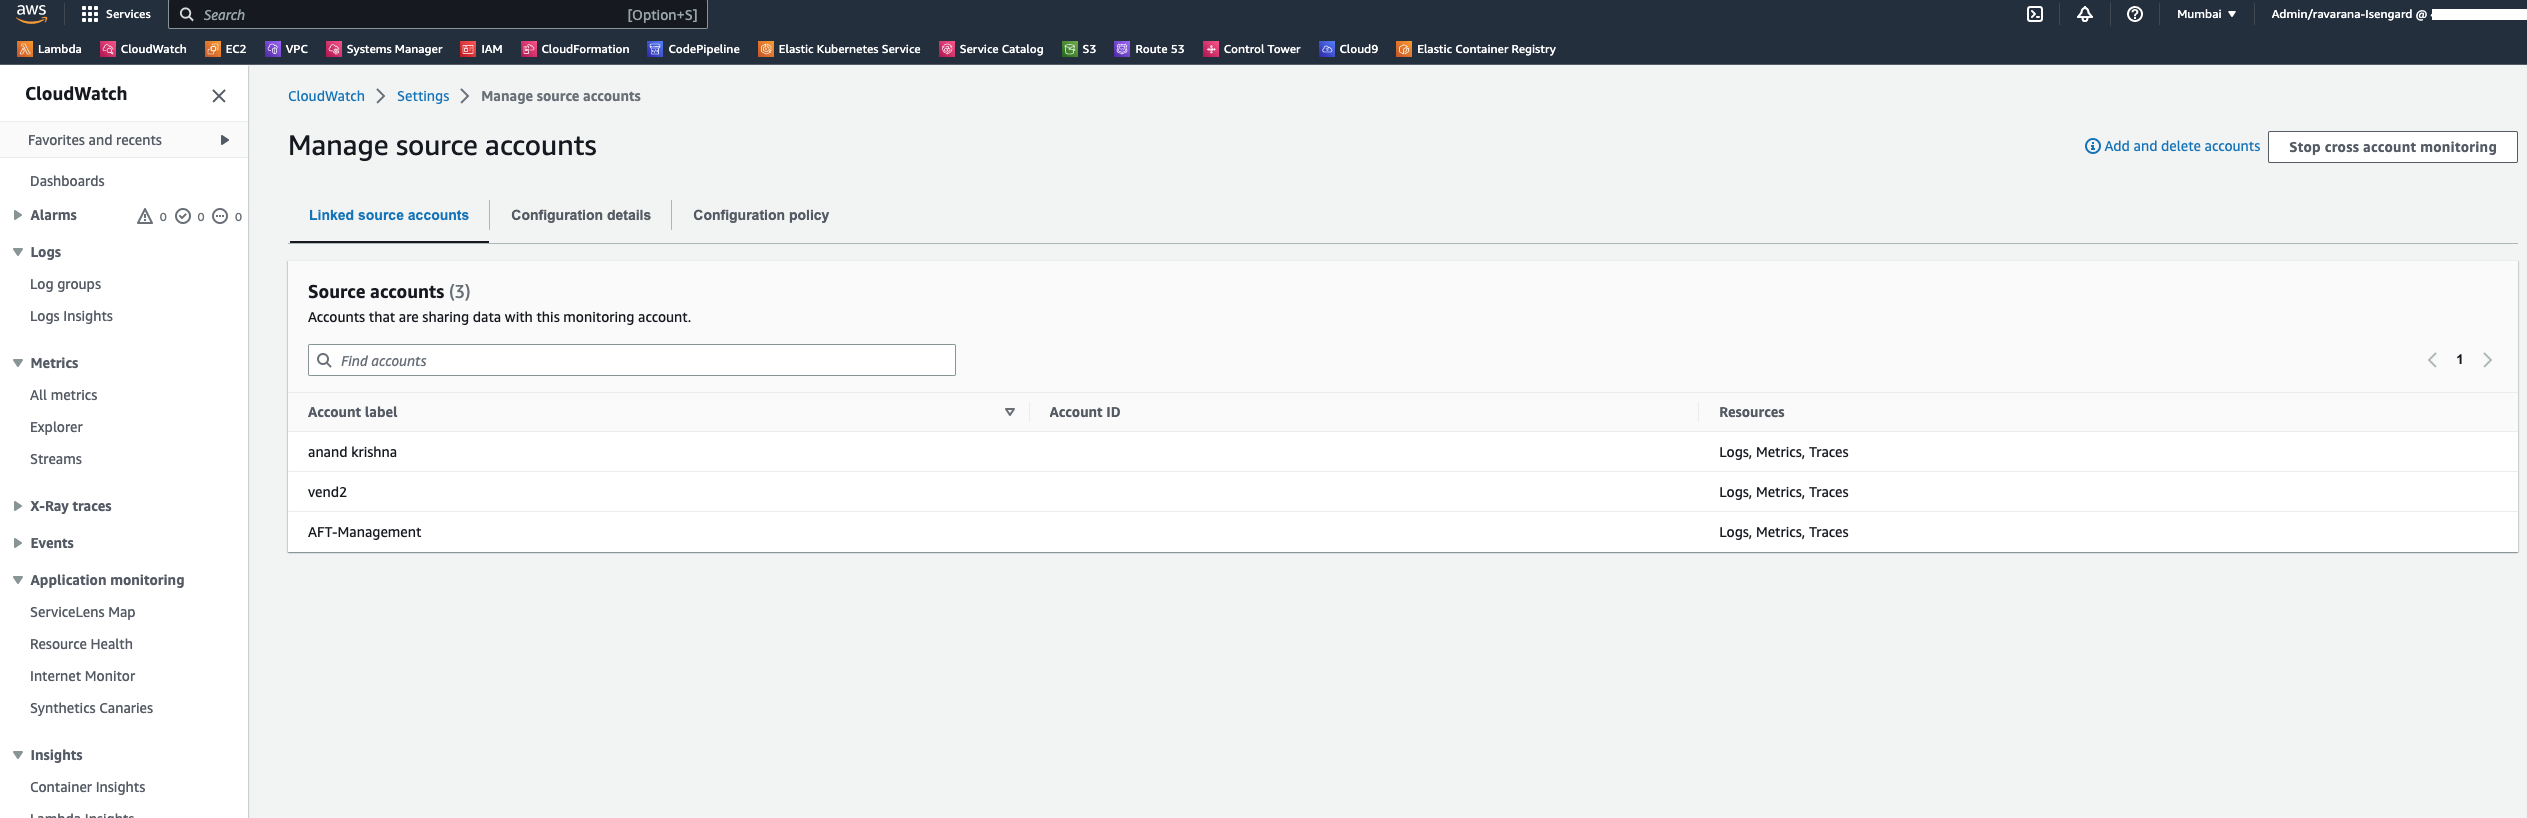Open EC2 shortcut in favorites bar

226,49
